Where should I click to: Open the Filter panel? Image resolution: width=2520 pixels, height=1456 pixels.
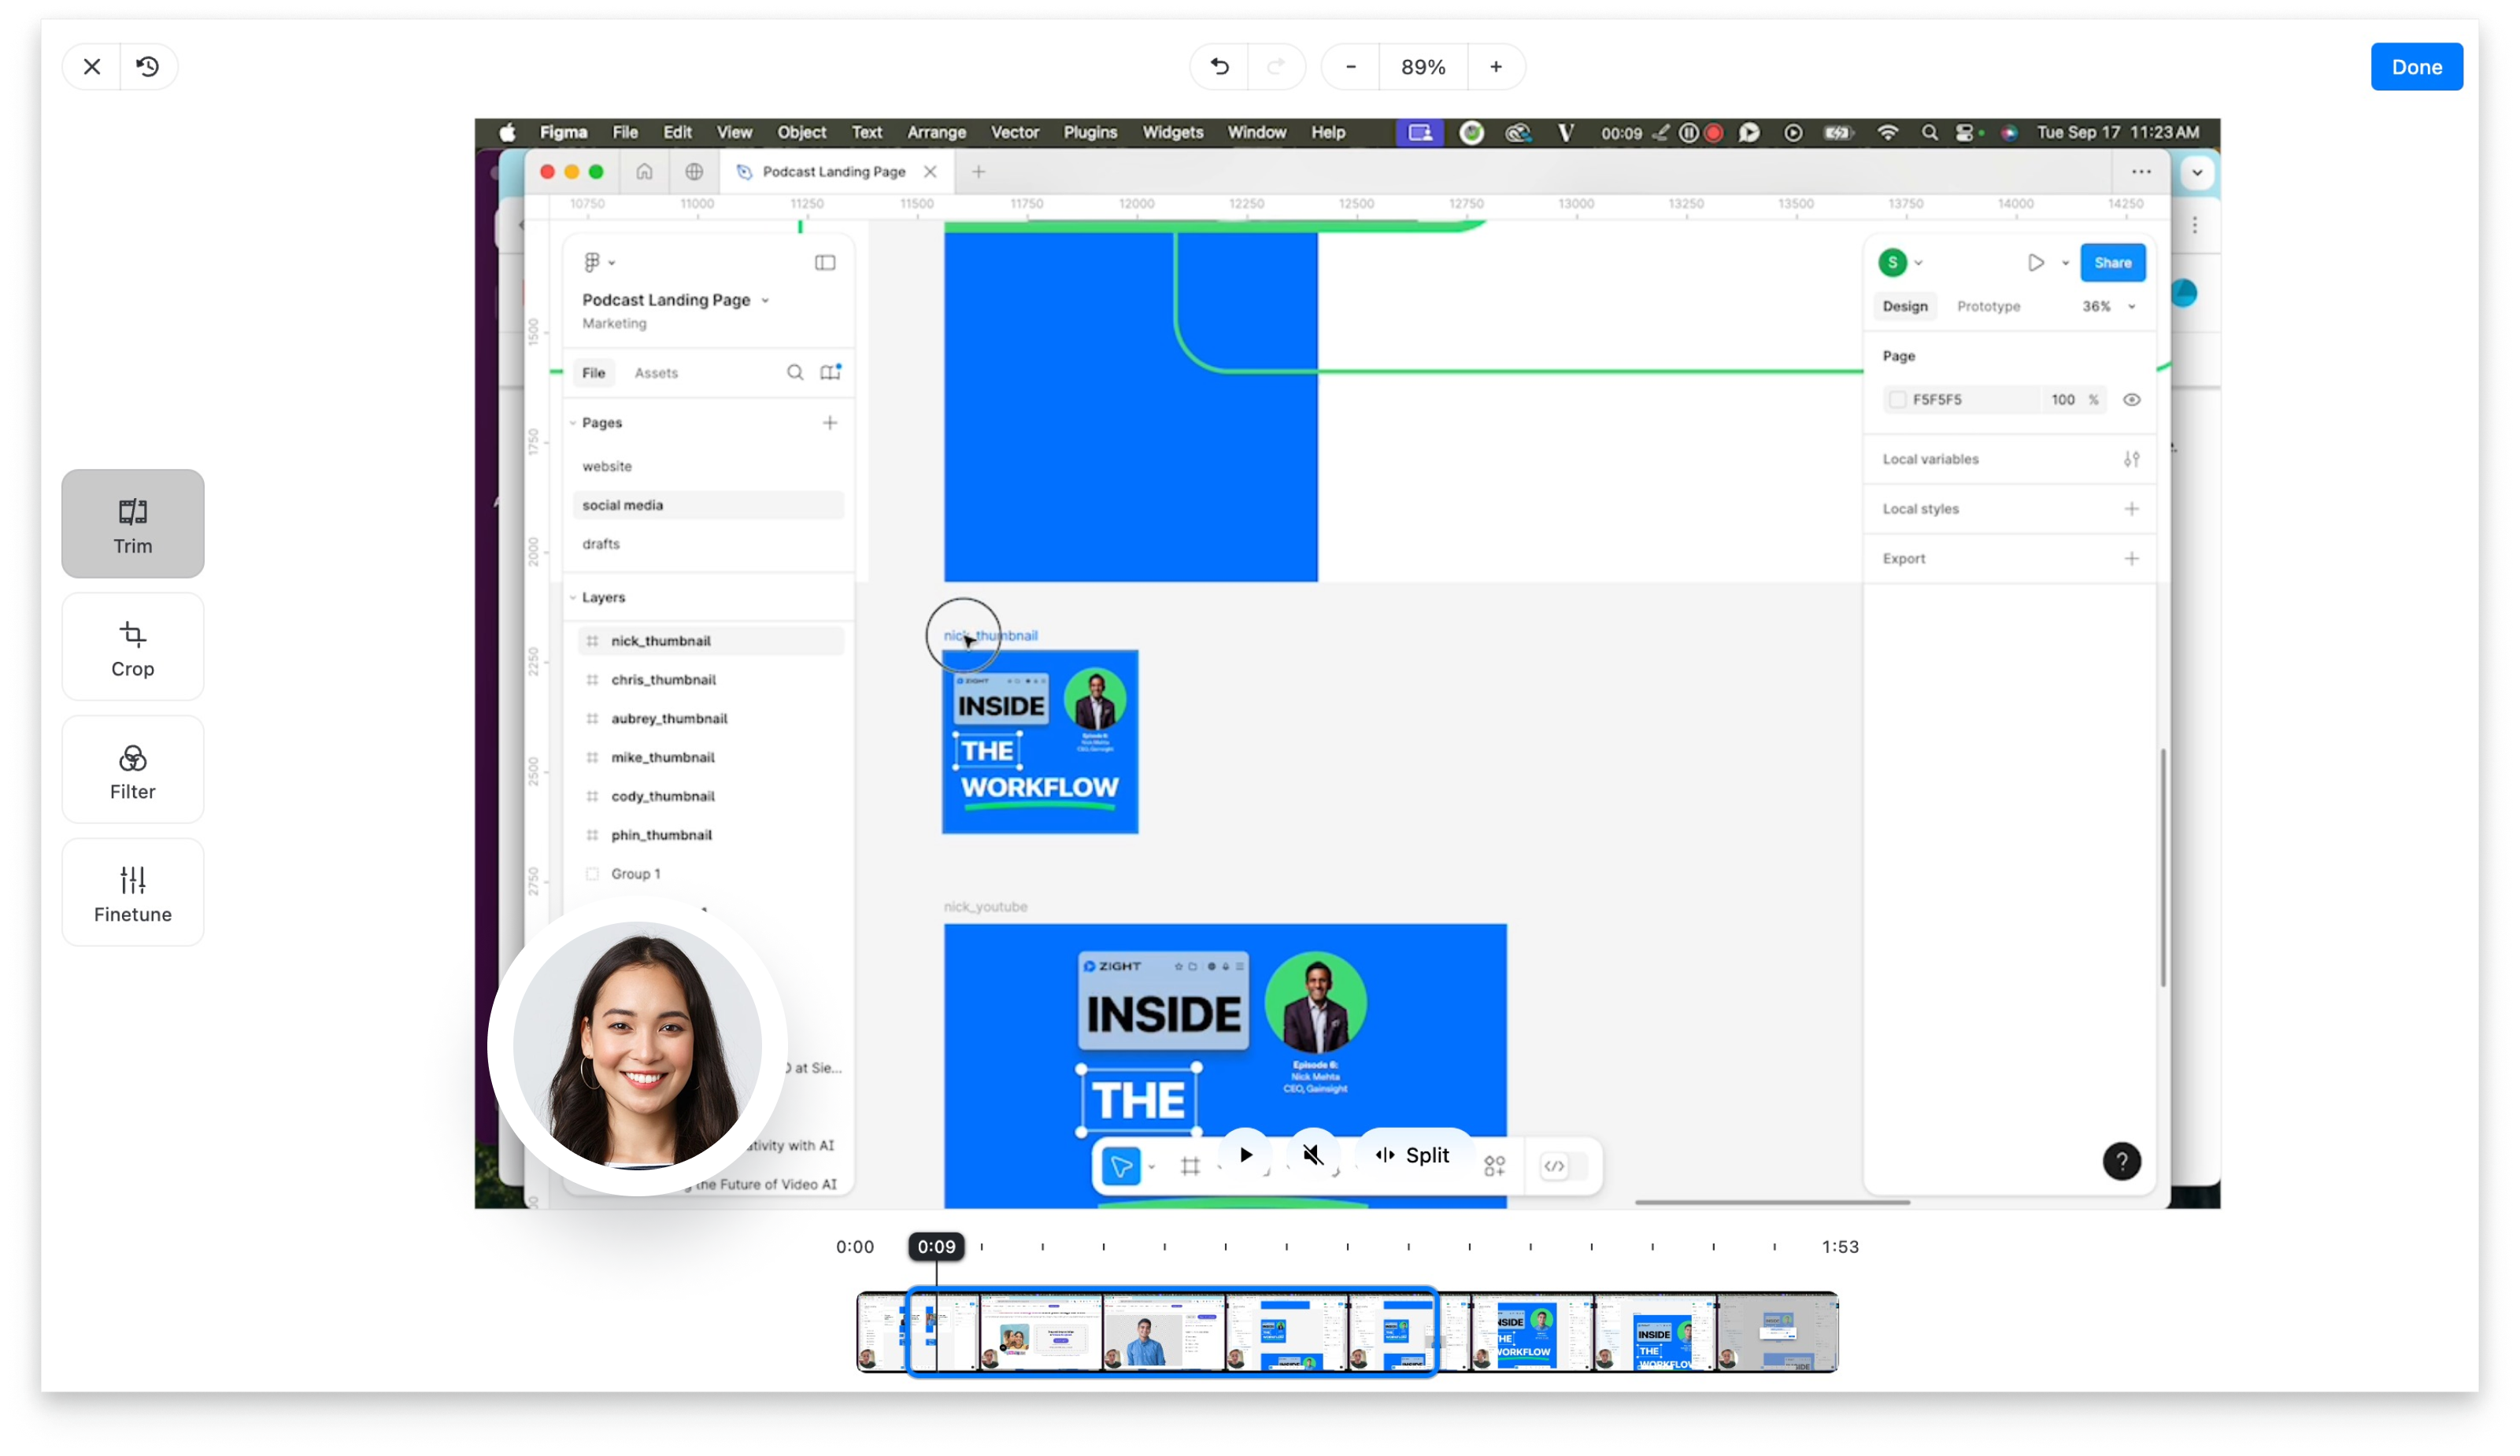tap(132, 770)
